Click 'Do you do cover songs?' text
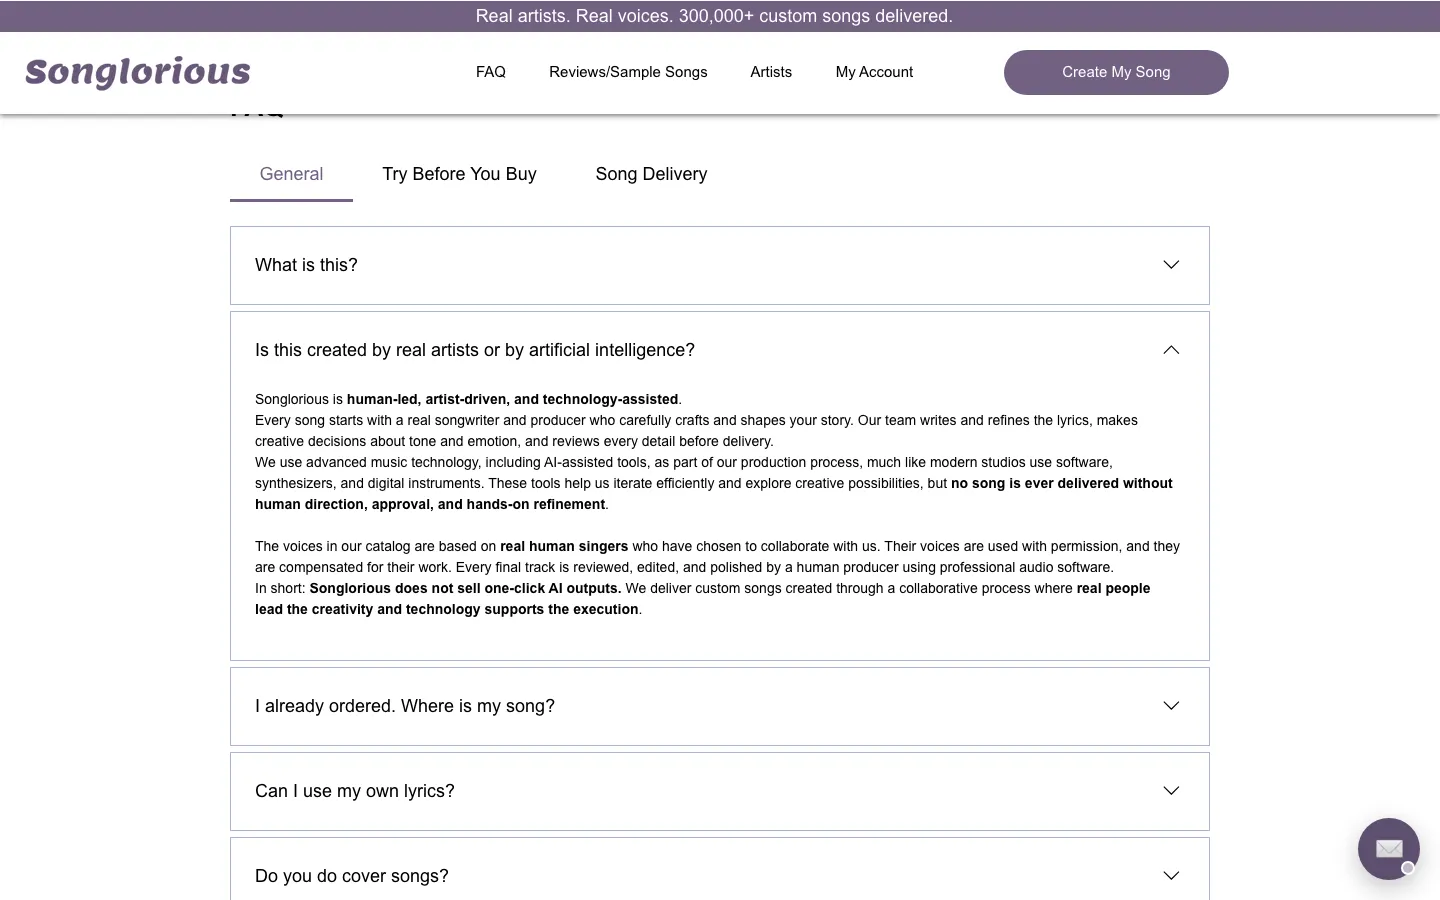 352,876
